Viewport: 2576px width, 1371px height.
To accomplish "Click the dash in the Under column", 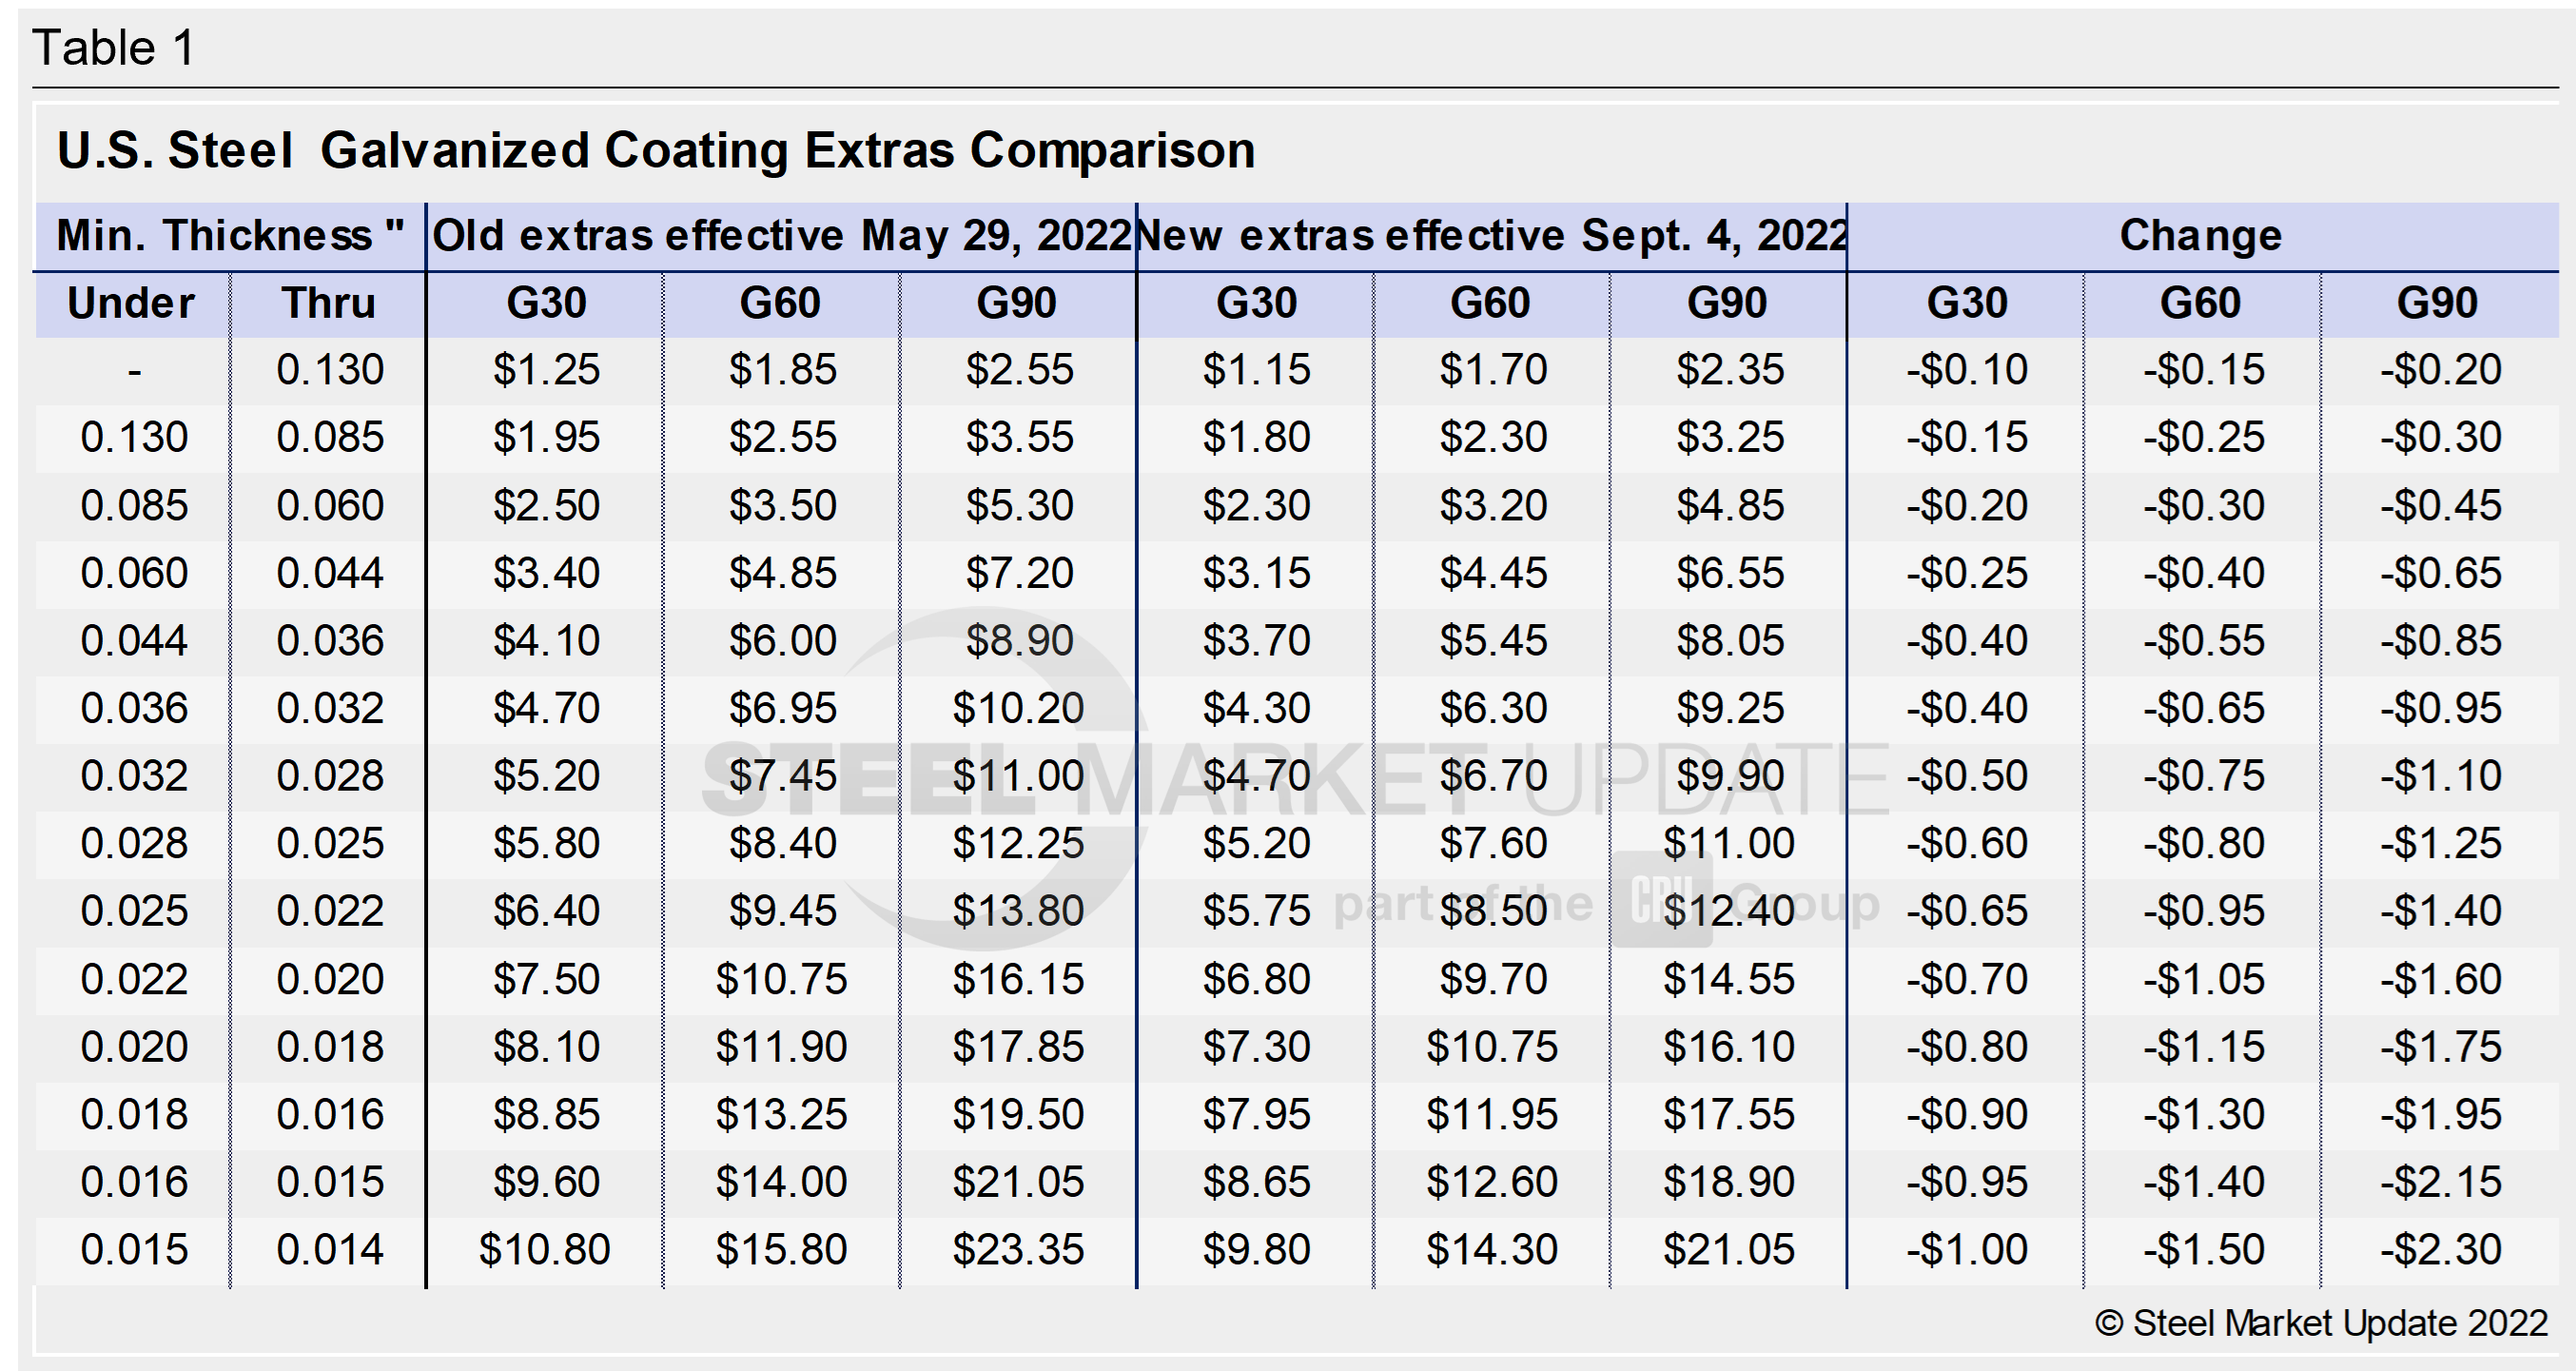I will [x=134, y=372].
